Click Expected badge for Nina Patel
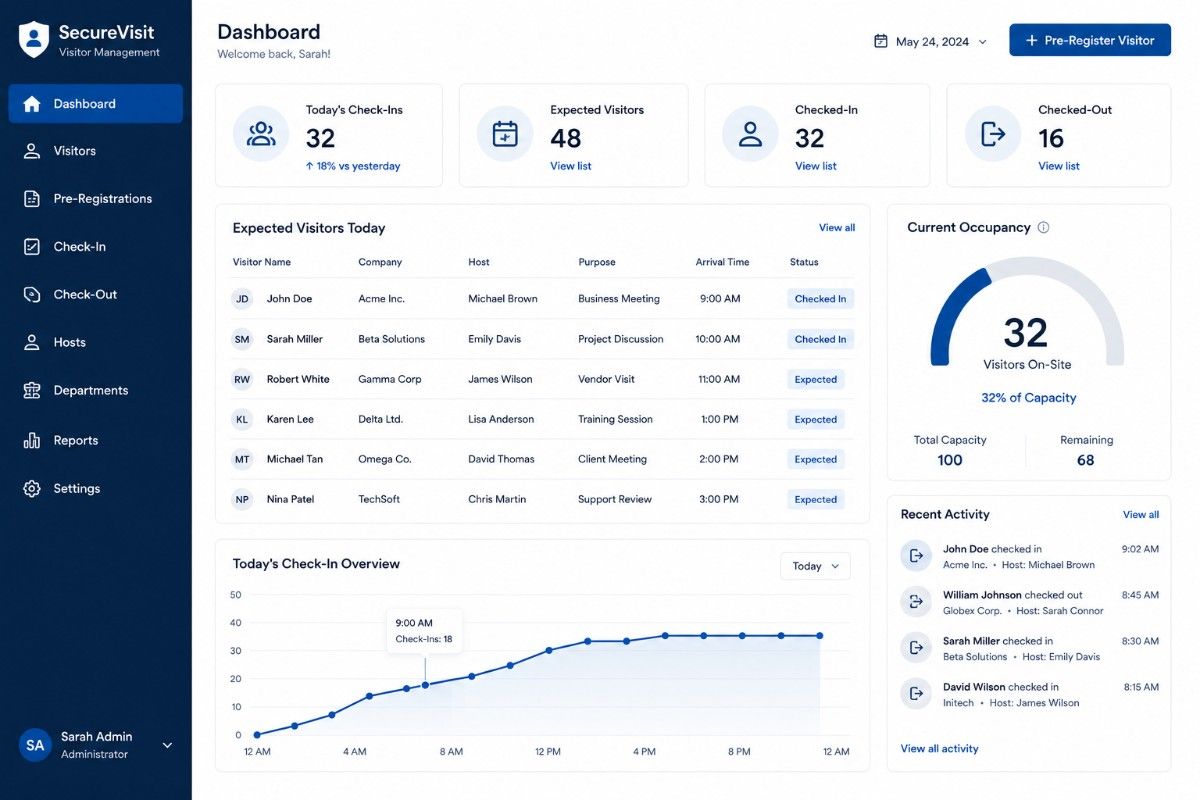Screen dimensions: 1200x800 tap(815, 499)
